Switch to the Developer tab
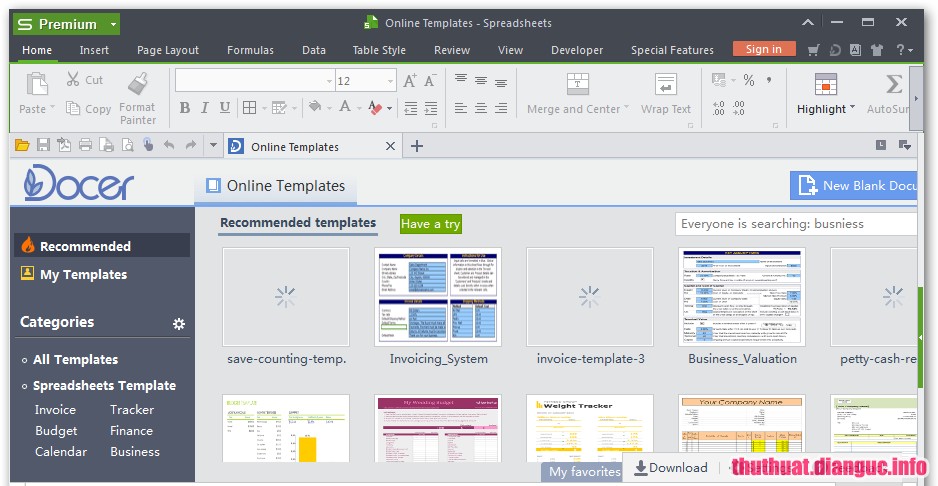938x486 pixels. (x=577, y=50)
